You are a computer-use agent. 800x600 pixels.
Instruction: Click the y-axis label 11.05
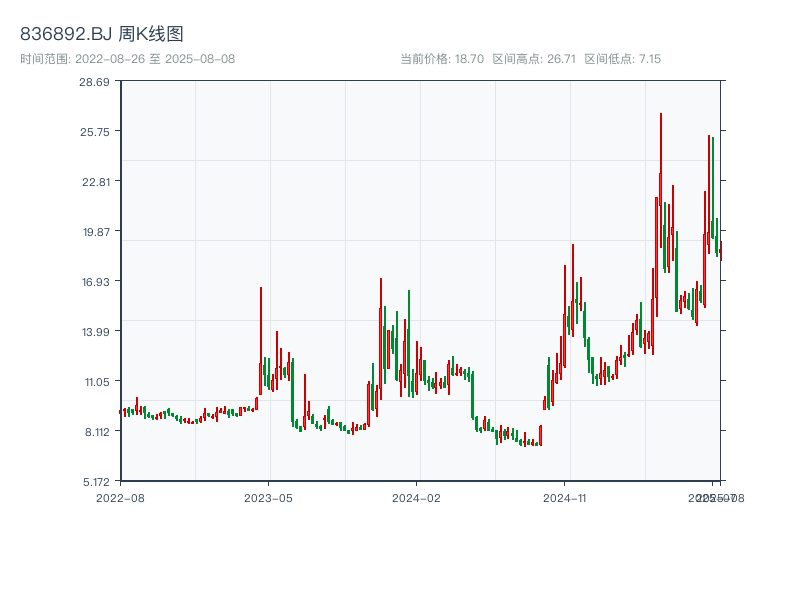click(x=97, y=382)
